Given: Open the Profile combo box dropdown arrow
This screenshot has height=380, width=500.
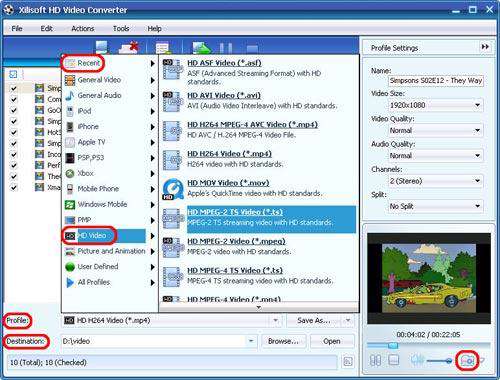Looking at the screenshot, I should [x=276, y=321].
